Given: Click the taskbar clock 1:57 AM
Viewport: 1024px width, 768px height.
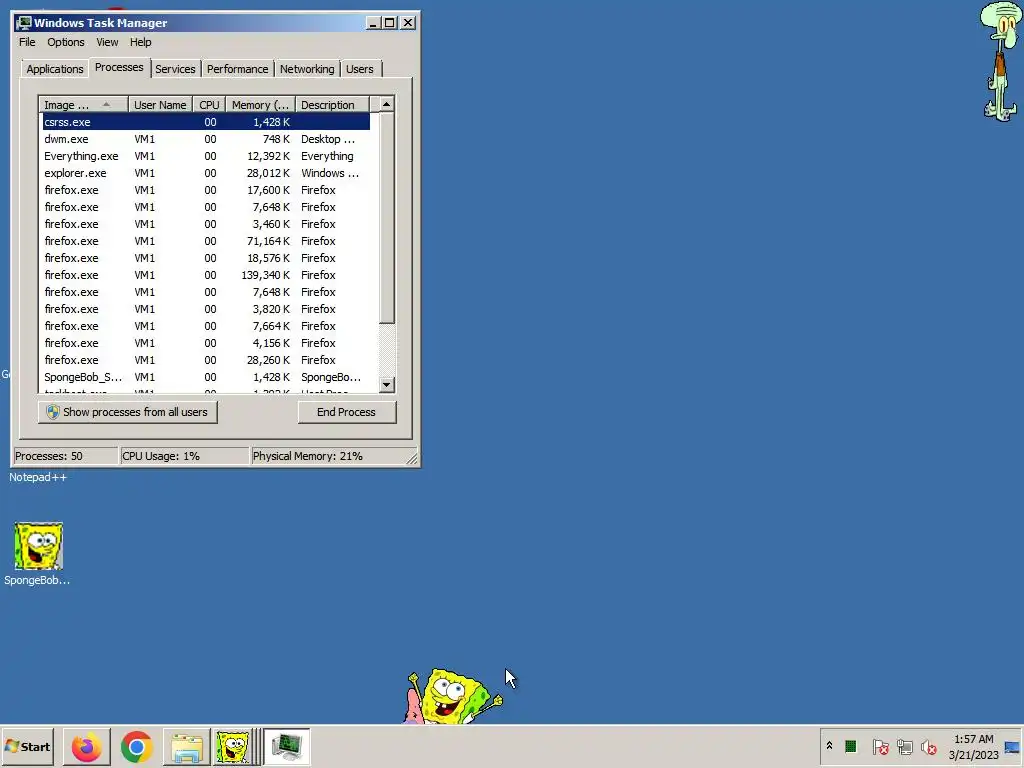Looking at the screenshot, I should [973, 739].
